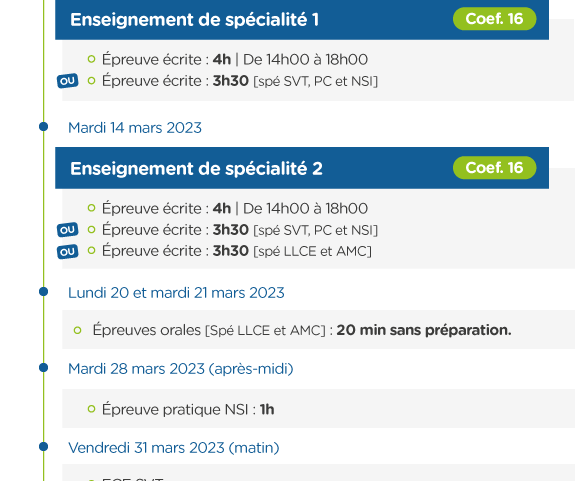Click the OU badge under spécialité 1

tap(68, 81)
